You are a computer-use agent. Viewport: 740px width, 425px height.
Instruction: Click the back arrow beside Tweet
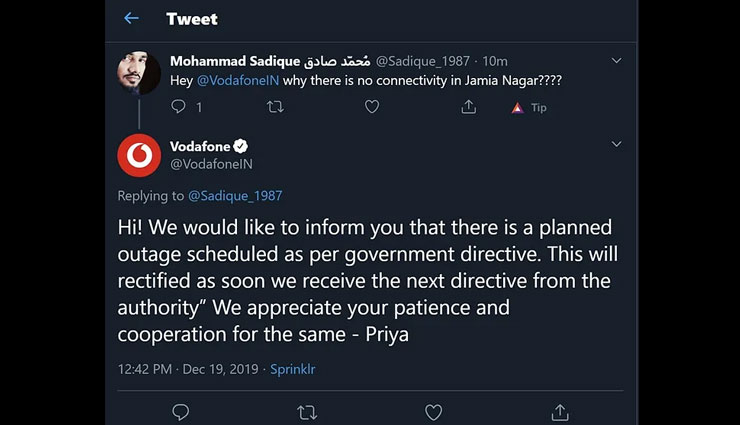(x=131, y=18)
